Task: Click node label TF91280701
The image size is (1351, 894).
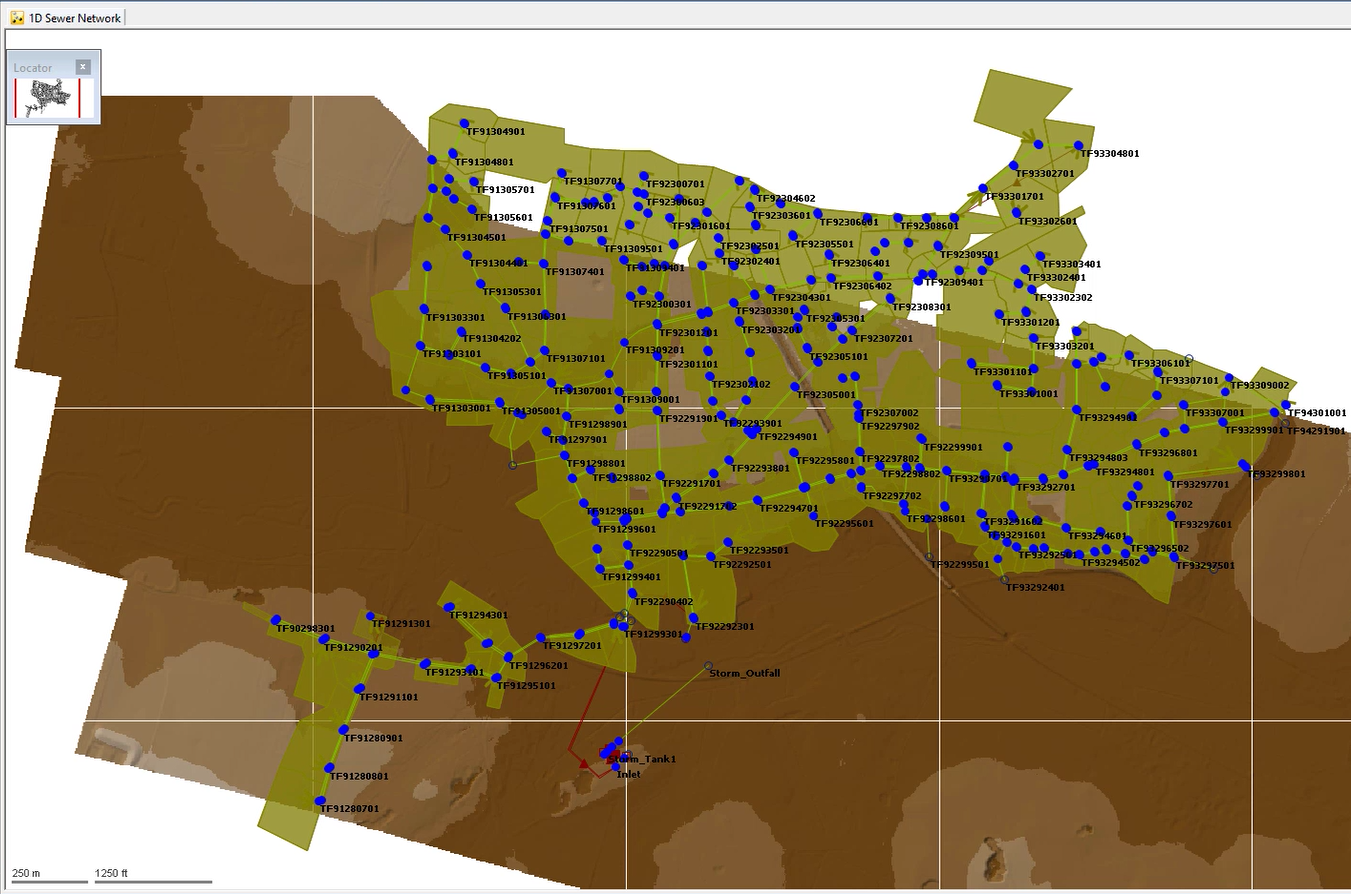Action: tap(349, 808)
